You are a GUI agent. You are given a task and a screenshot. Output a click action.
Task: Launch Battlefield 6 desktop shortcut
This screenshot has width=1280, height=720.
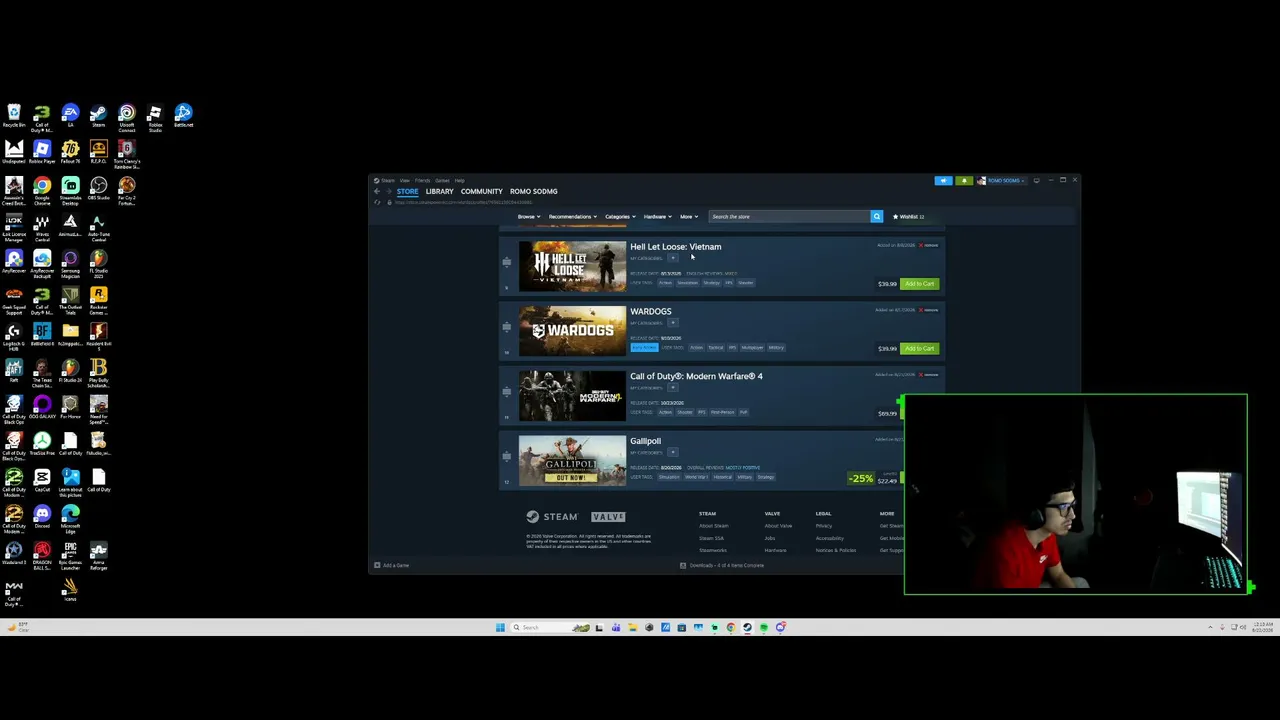(x=42, y=335)
